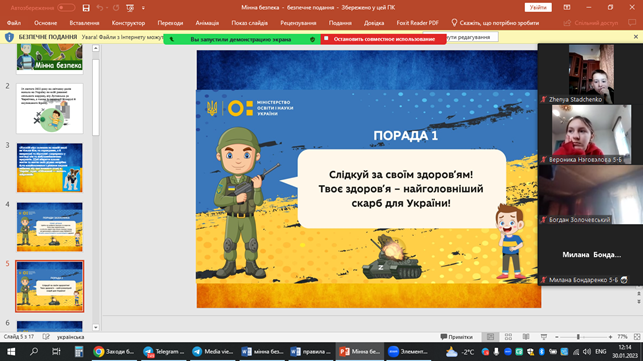Open Reading view from the status bar
643x361 pixels.
(526, 337)
